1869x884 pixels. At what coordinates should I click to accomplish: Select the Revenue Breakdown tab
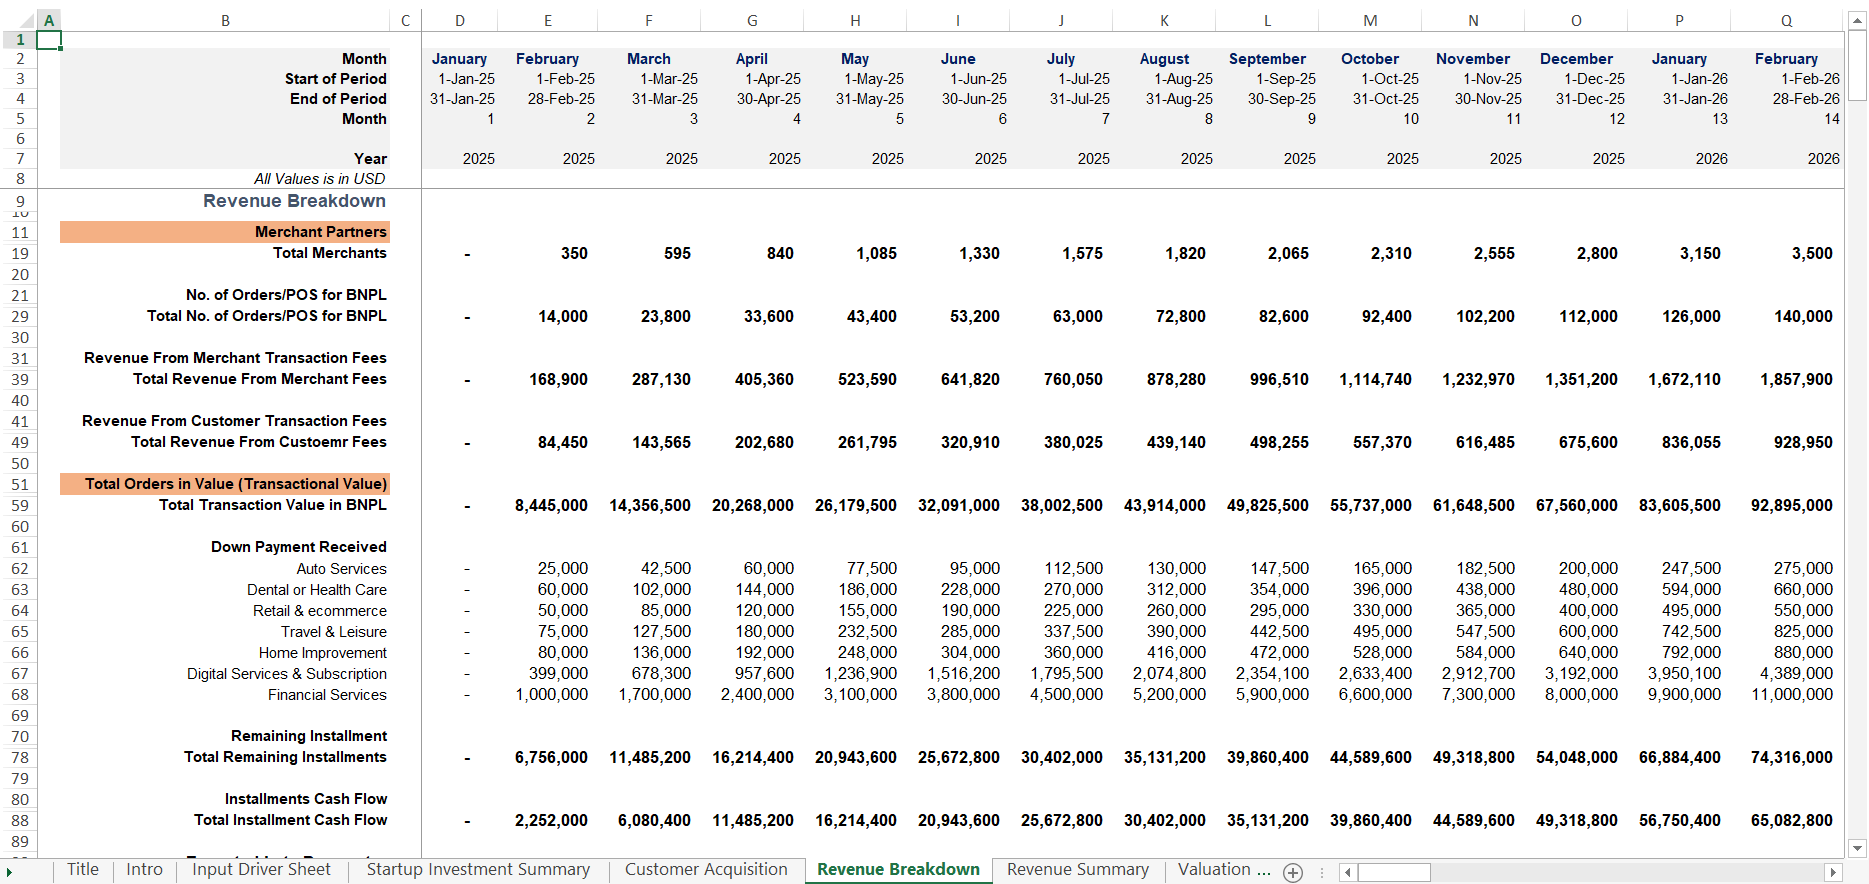(x=898, y=870)
